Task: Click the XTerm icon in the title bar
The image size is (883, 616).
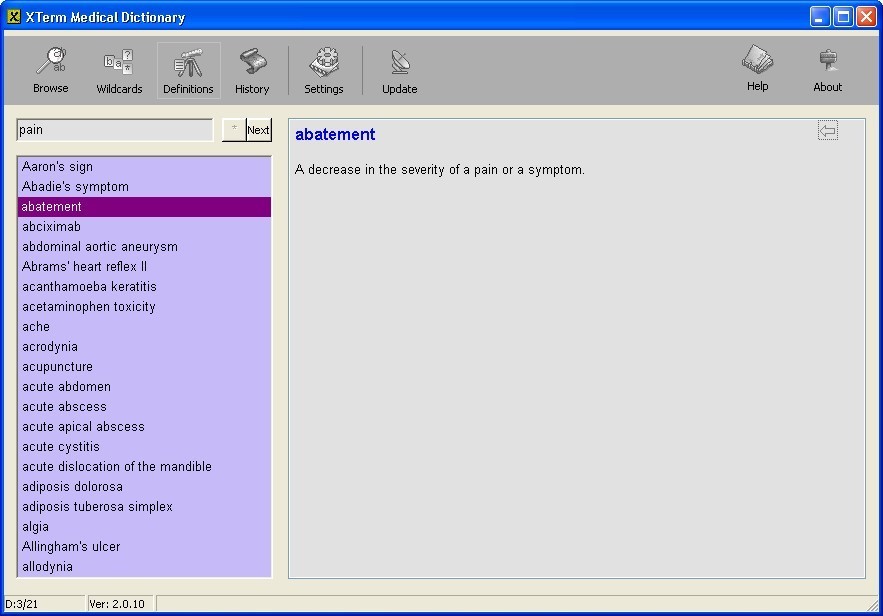Action: [x=13, y=16]
